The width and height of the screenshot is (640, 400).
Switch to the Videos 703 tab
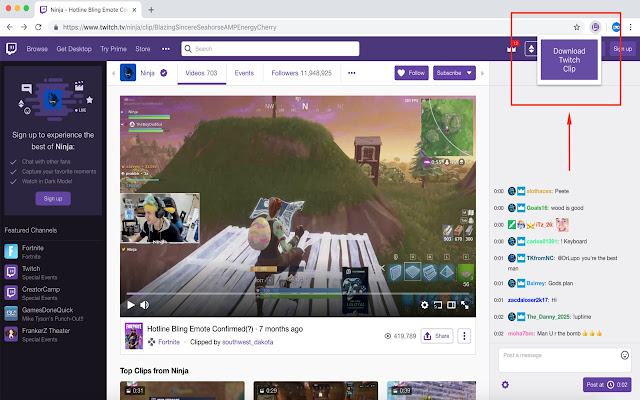pos(201,73)
